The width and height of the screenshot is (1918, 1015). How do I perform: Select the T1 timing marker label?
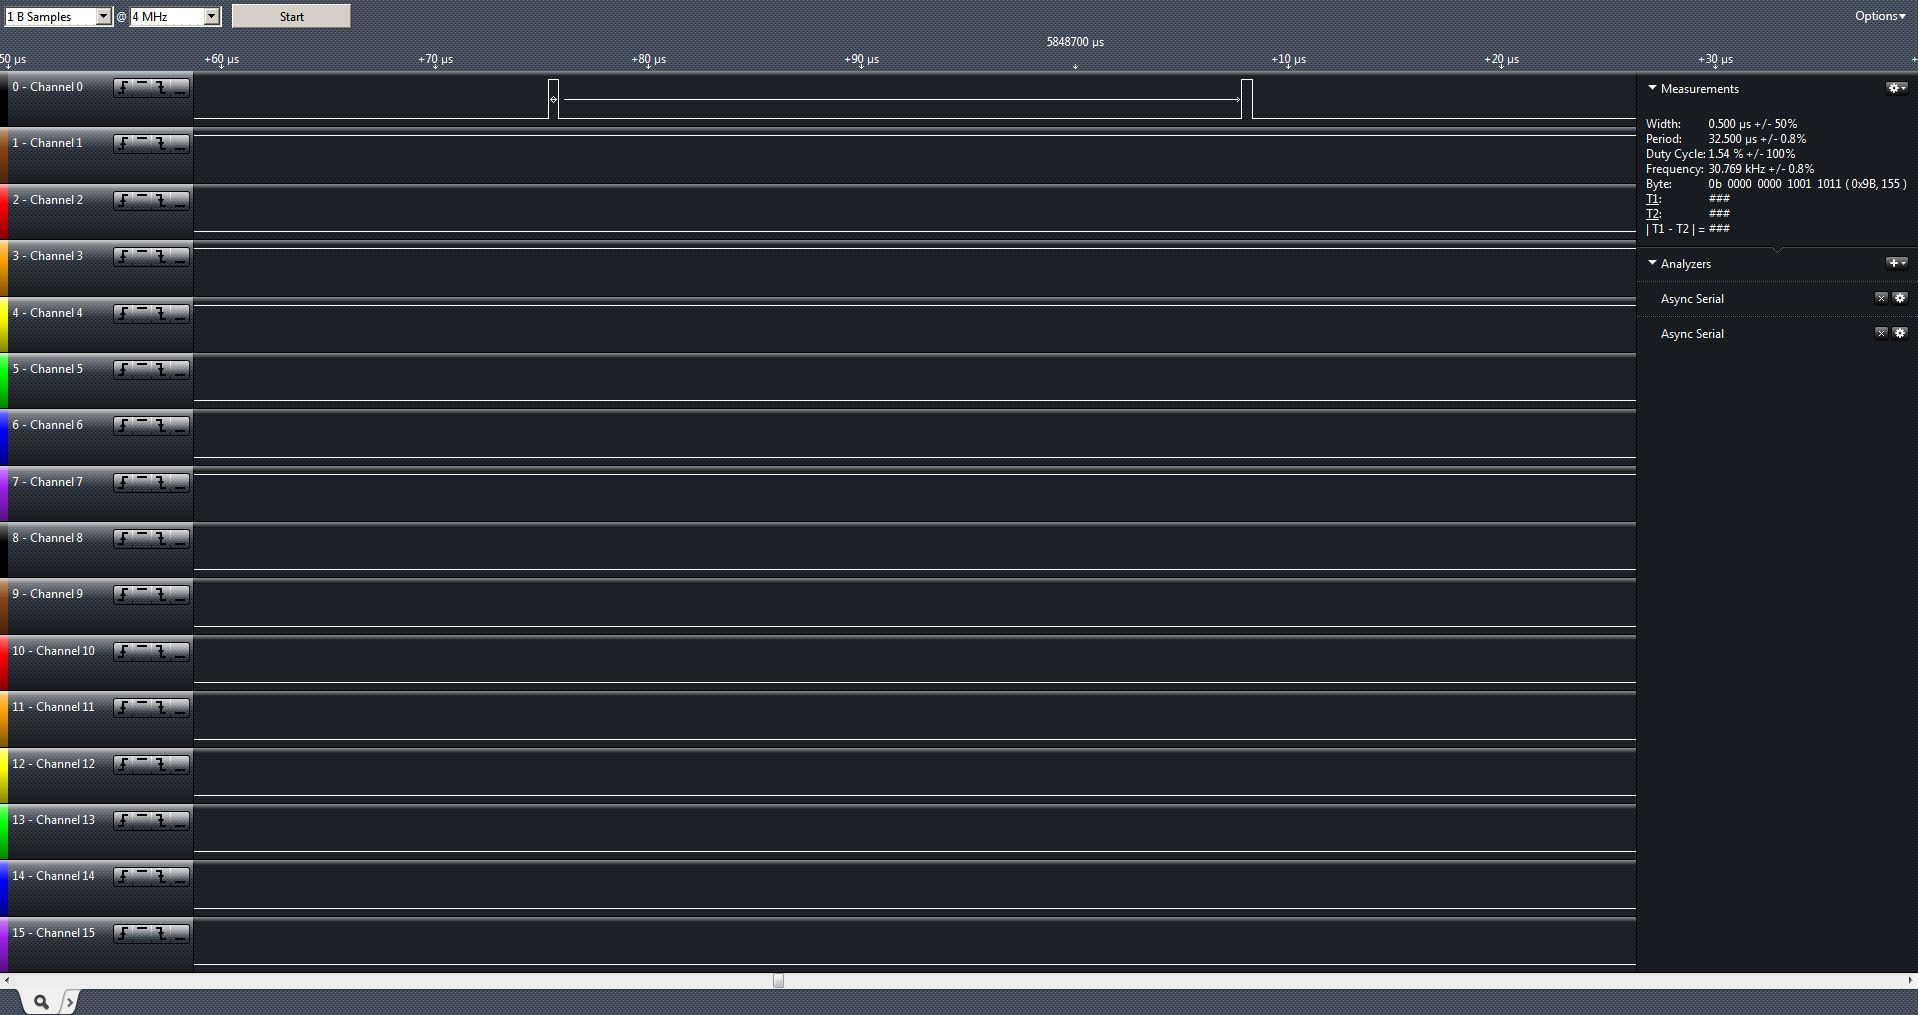pos(1652,199)
